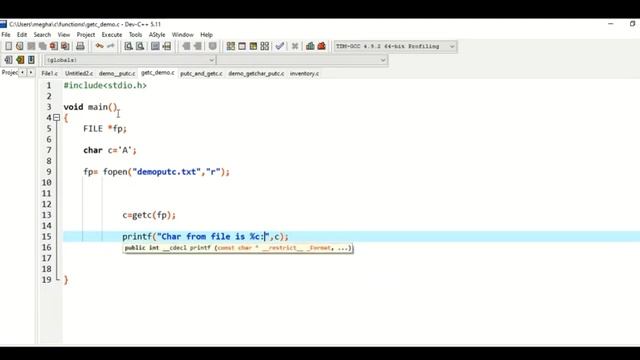Click the Save file toolbar icon
The width and height of the screenshot is (640, 360).
click(x=31, y=46)
